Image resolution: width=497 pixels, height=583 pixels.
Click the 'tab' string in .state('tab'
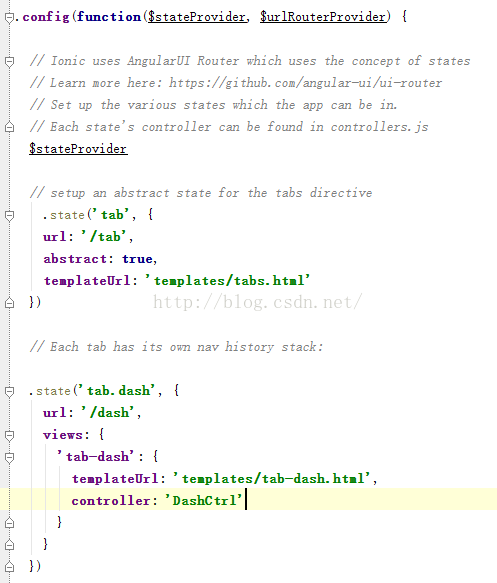110,215
